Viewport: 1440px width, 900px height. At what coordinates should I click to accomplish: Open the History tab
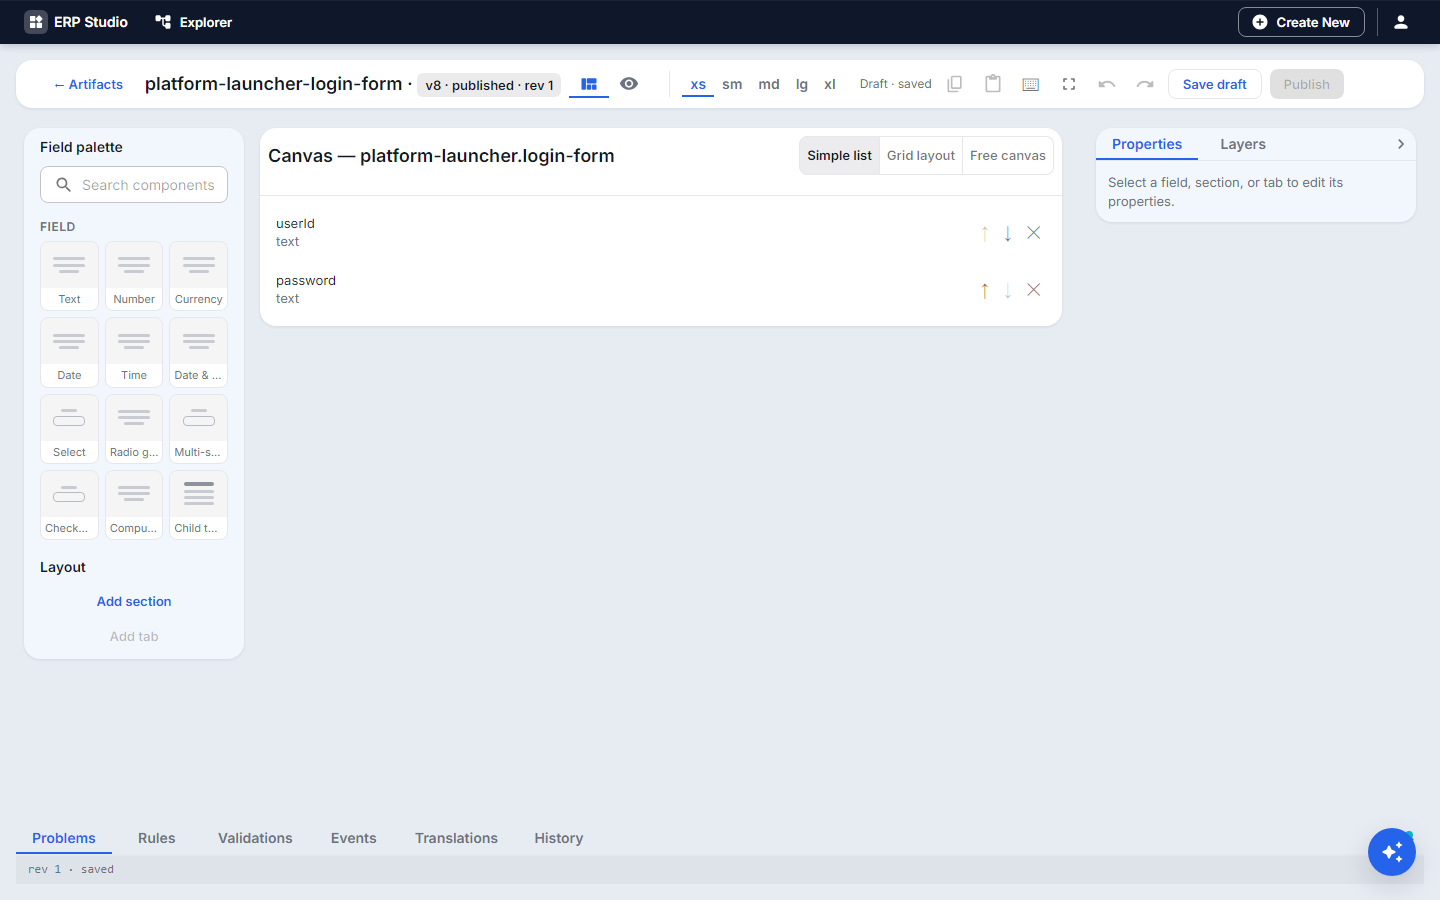[x=559, y=838]
